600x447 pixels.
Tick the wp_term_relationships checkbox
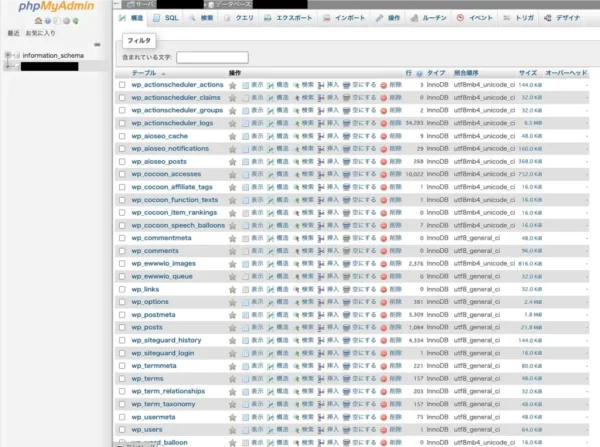click(x=122, y=392)
